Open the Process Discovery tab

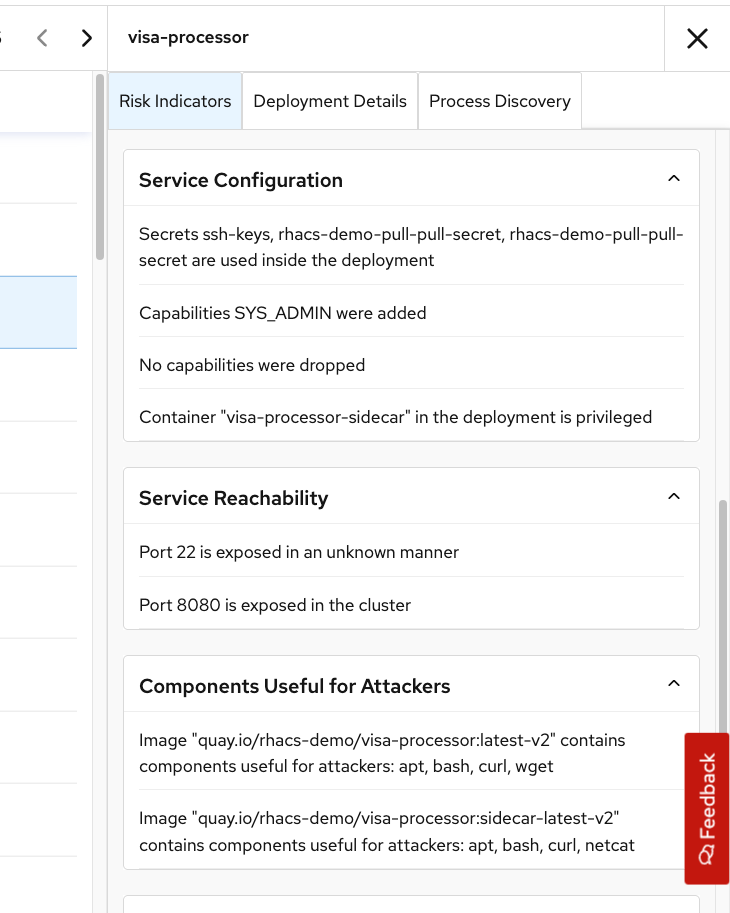(x=499, y=101)
